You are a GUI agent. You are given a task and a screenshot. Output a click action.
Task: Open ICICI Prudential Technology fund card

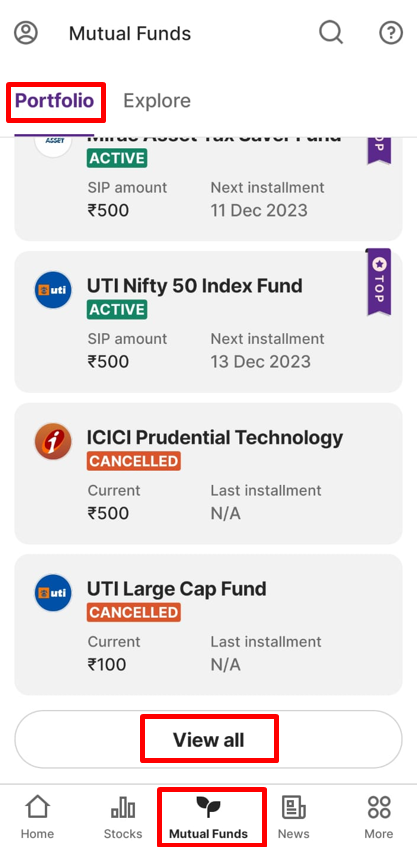click(208, 473)
